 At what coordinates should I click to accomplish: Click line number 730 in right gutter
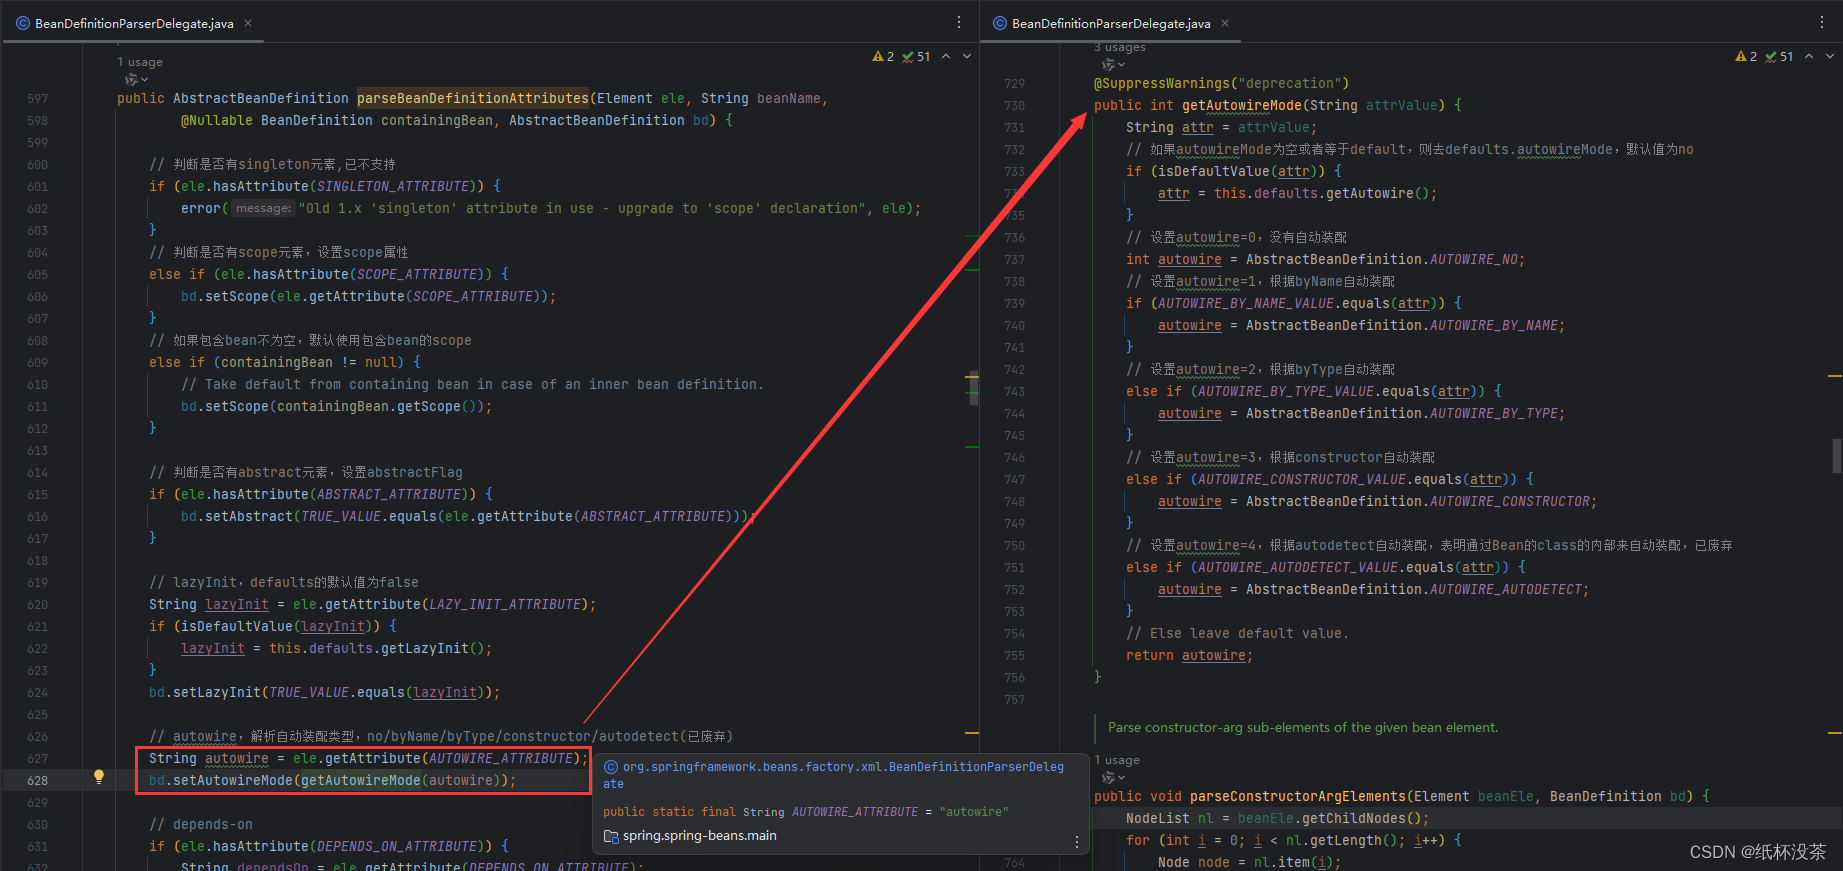1014,105
